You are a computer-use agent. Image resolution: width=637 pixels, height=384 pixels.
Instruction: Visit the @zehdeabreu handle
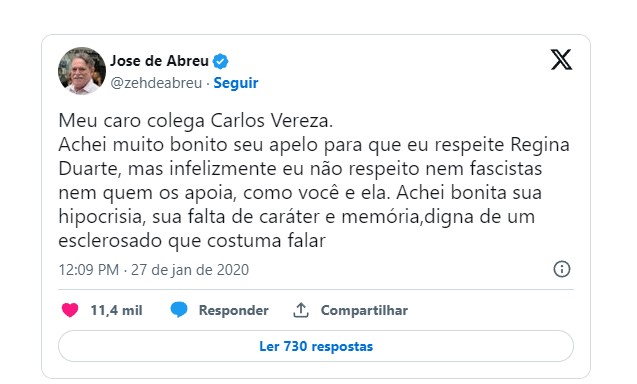click(156, 83)
